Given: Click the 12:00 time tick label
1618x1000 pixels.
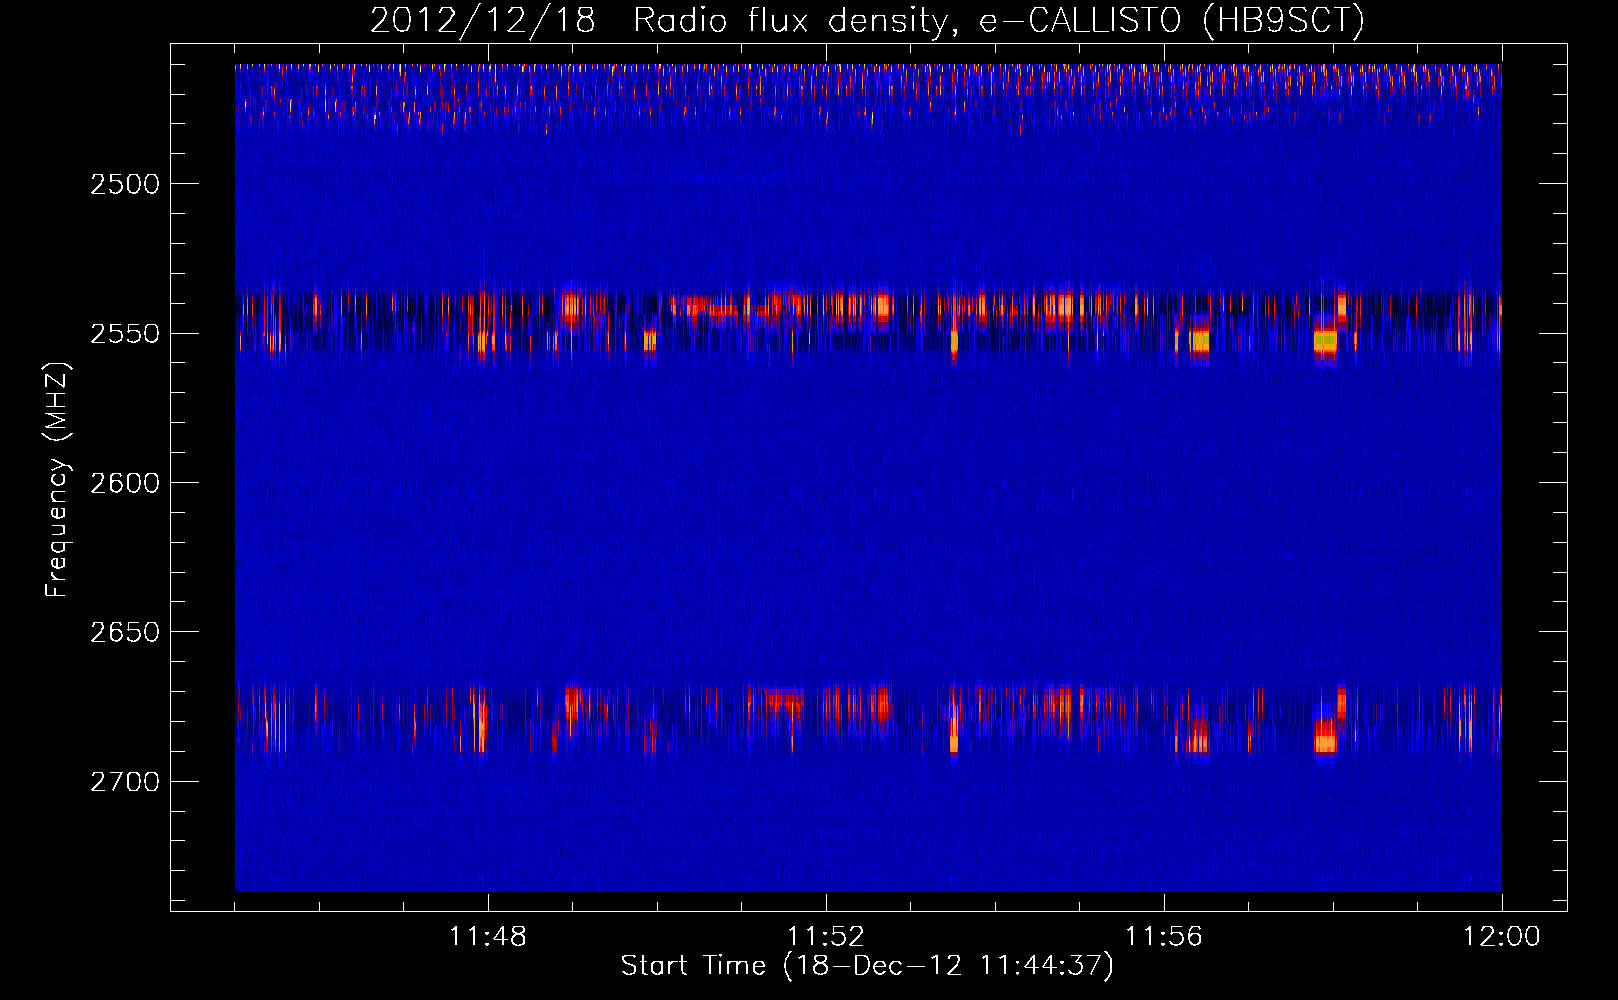Looking at the screenshot, I should [1502, 937].
